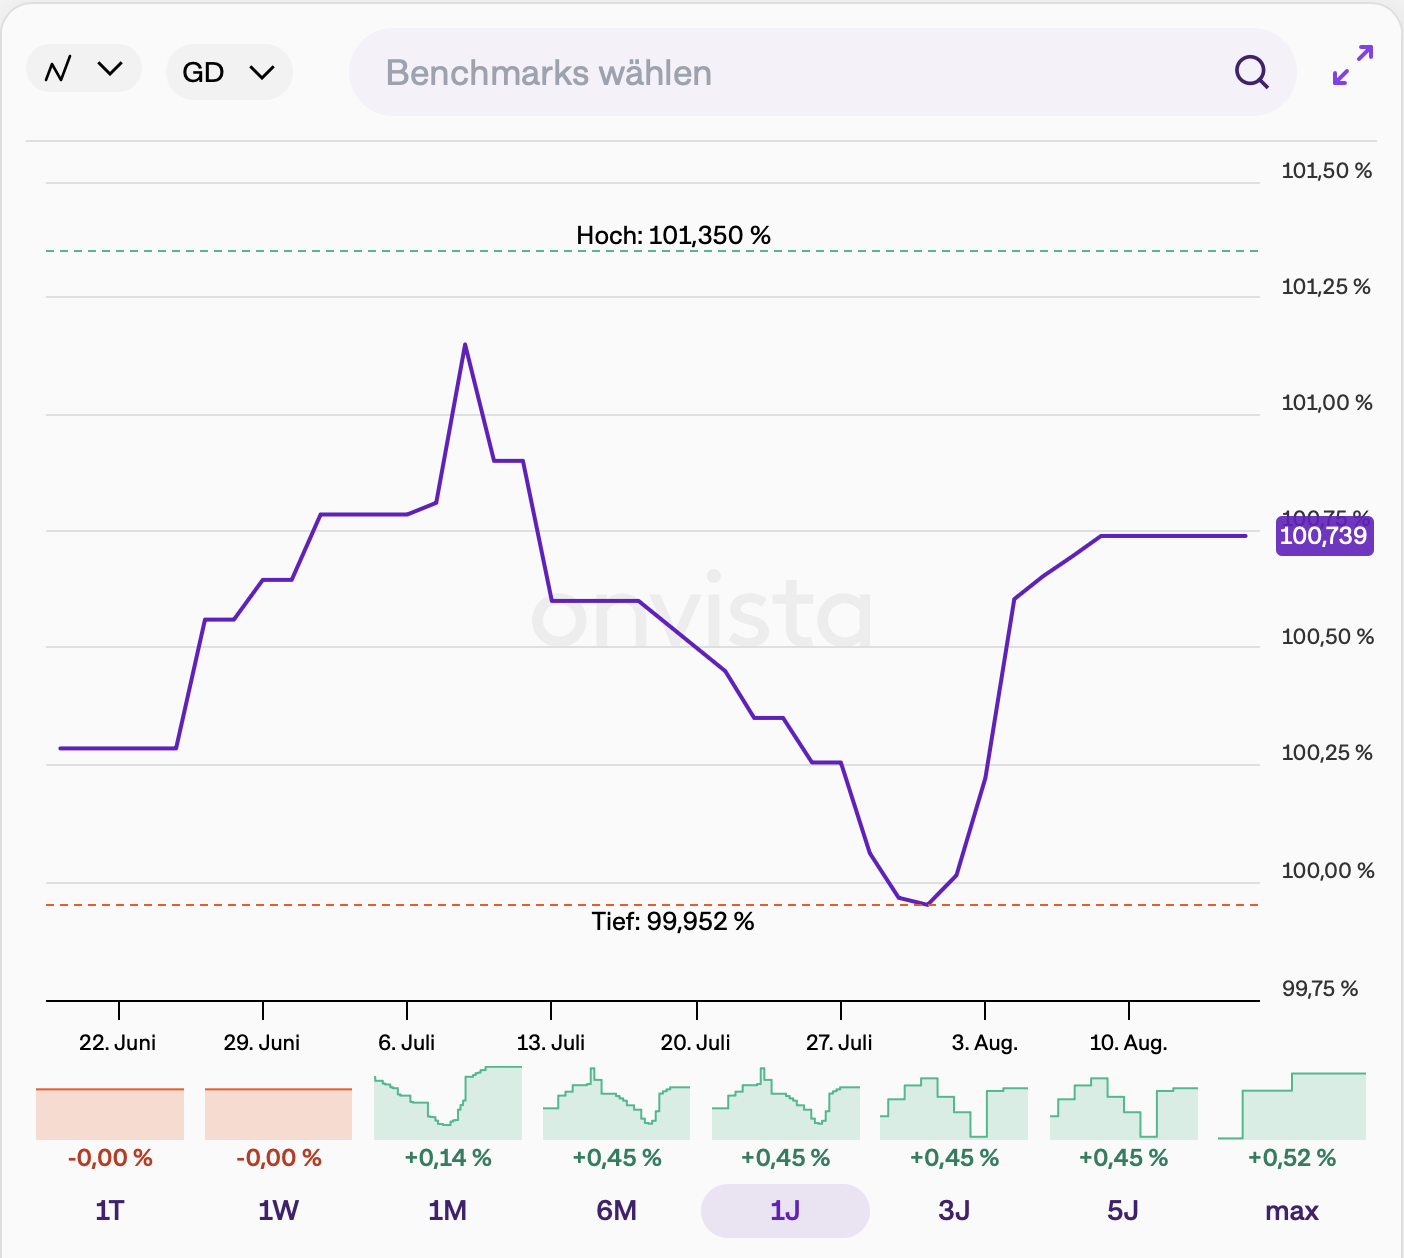
Task: Open the chart type dropdown
Action: pyautogui.click(x=84, y=70)
